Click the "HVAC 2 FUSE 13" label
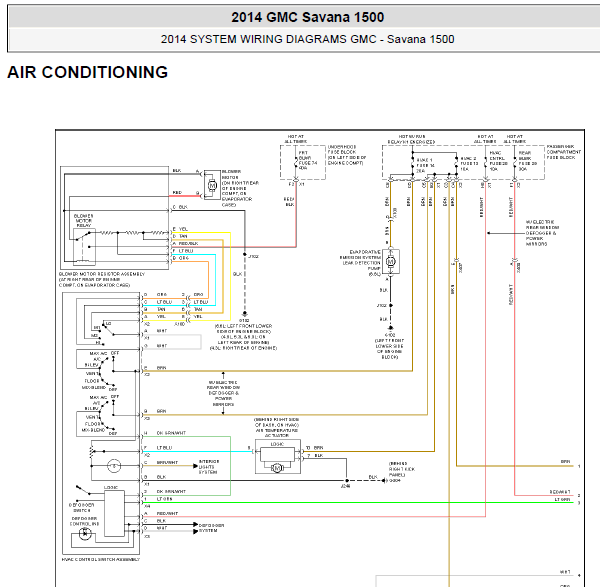 coord(469,163)
